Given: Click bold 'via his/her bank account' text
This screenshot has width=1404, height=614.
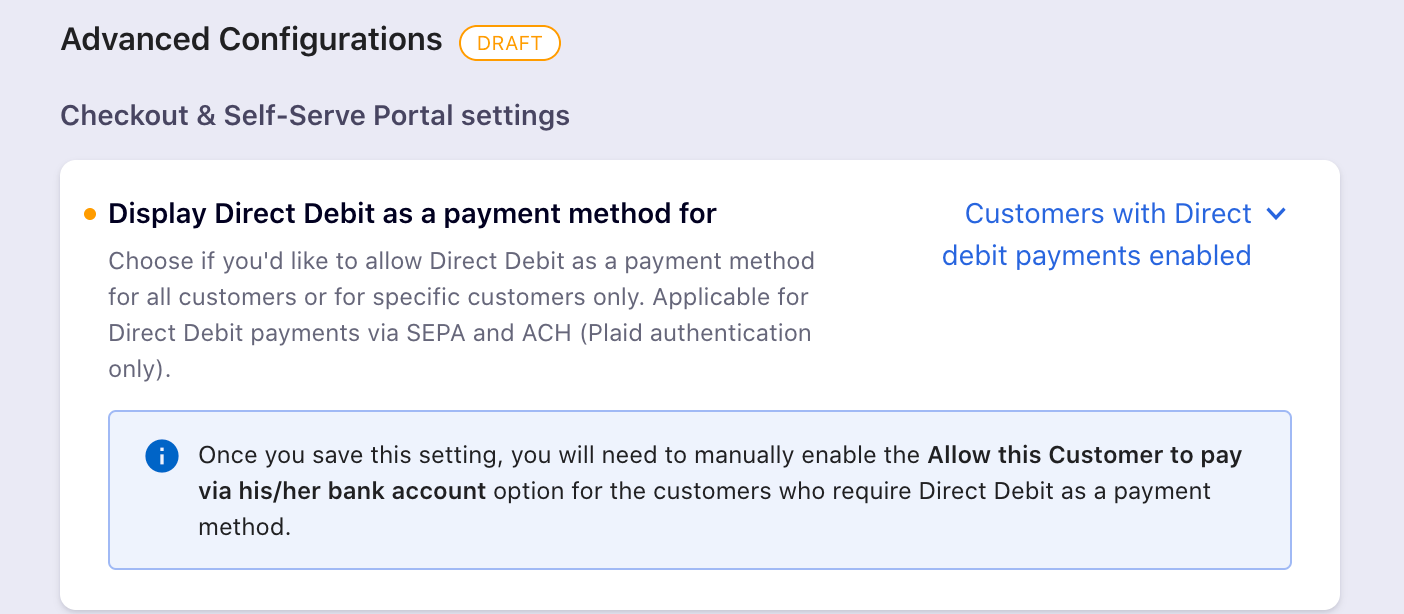Looking at the screenshot, I should pos(342,491).
